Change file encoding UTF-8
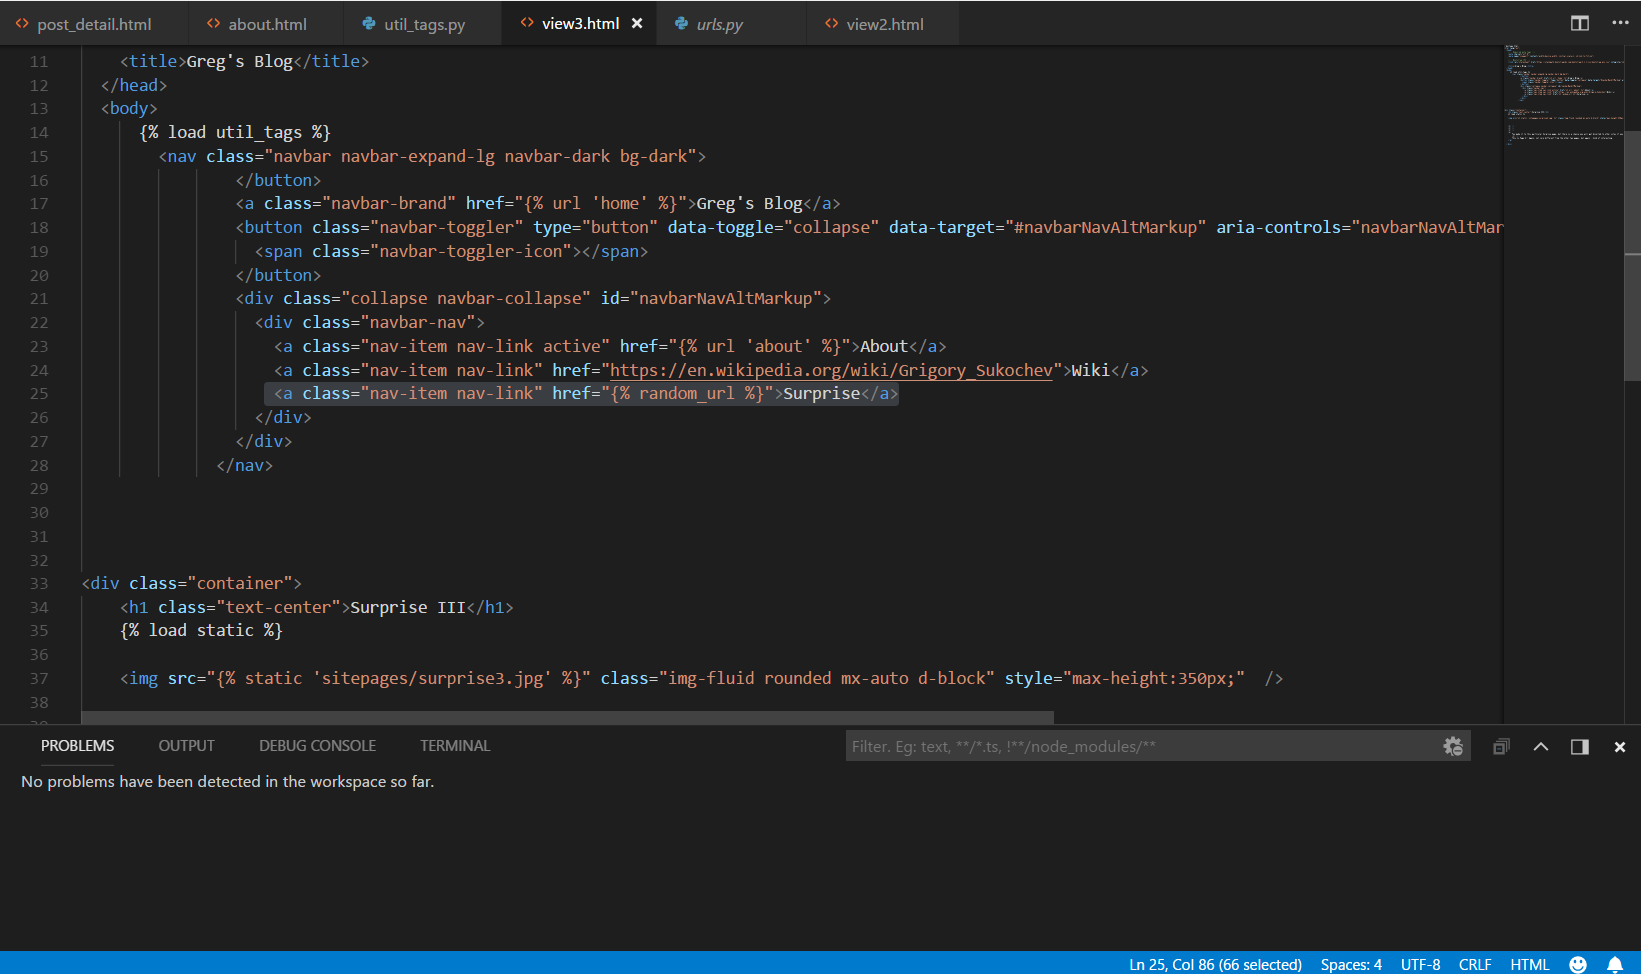Image resolution: width=1641 pixels, height=974 pixels. pyautogui.click(x=1420, y=964)
